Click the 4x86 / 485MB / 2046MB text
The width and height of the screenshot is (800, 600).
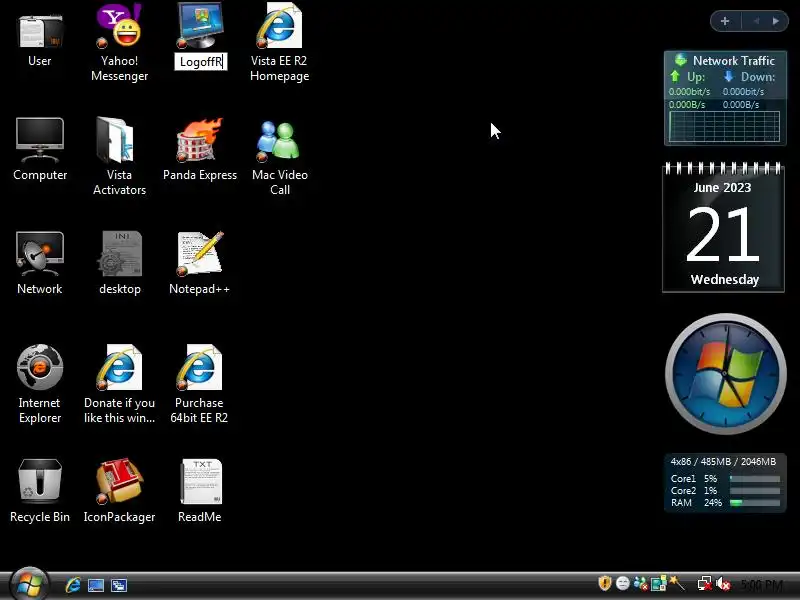tap(723, 462)
